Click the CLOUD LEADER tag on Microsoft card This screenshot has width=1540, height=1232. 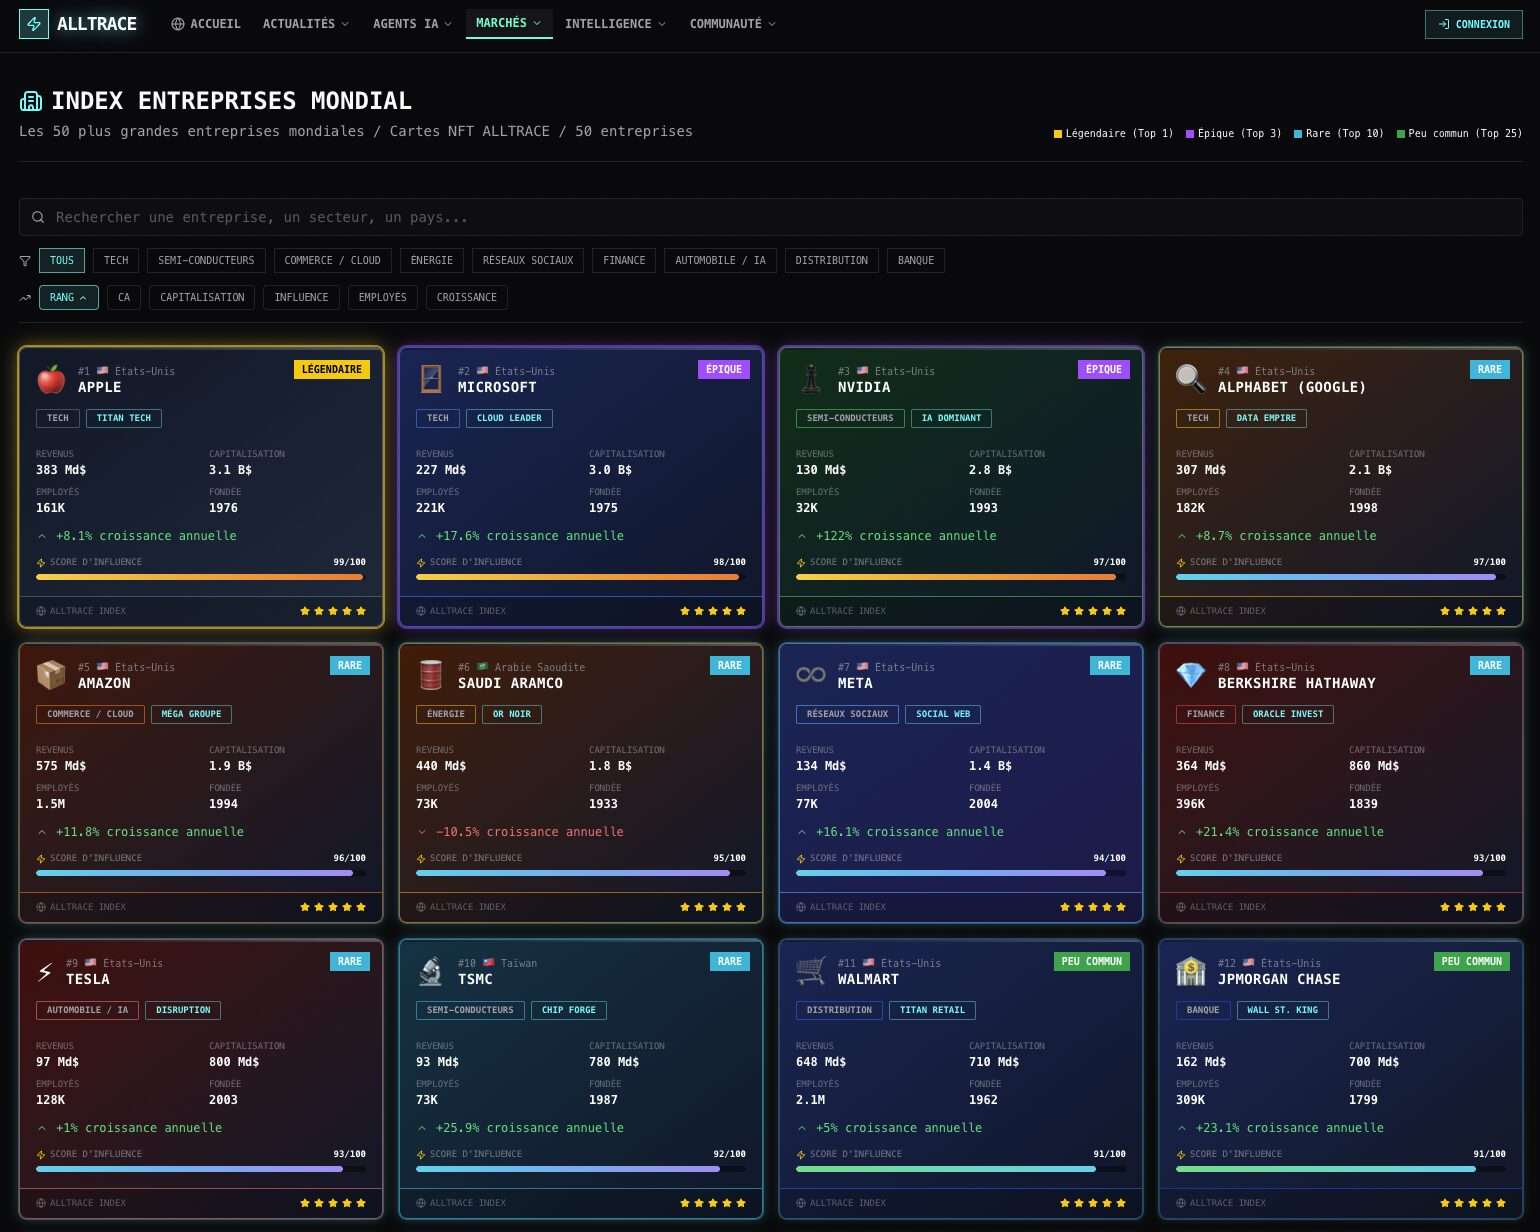tap(509, 419)
